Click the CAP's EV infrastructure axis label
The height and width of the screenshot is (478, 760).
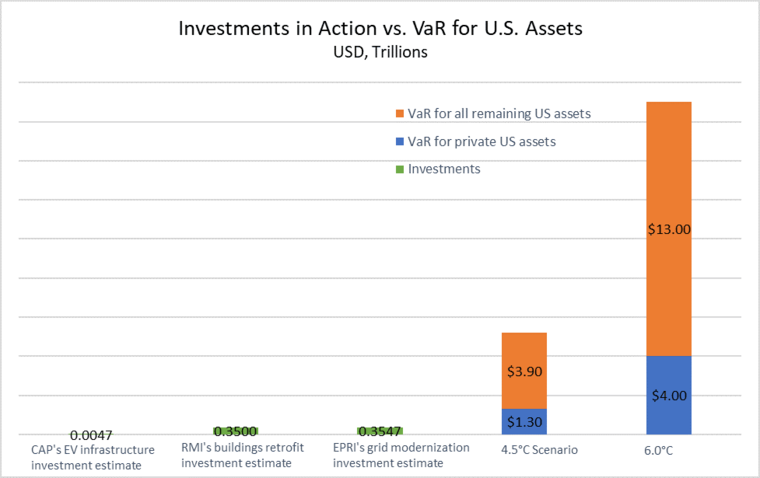point(93,457)
